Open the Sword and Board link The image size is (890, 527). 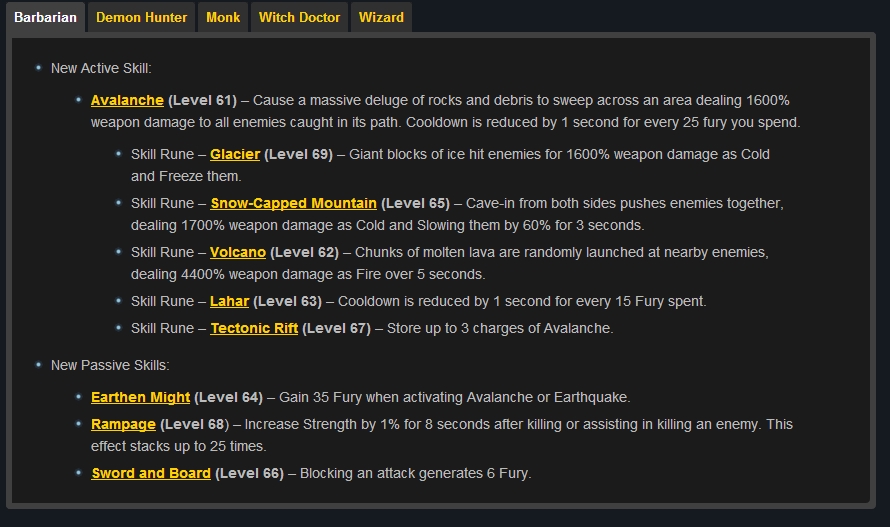pyautogui.click(x=151, y=473)
